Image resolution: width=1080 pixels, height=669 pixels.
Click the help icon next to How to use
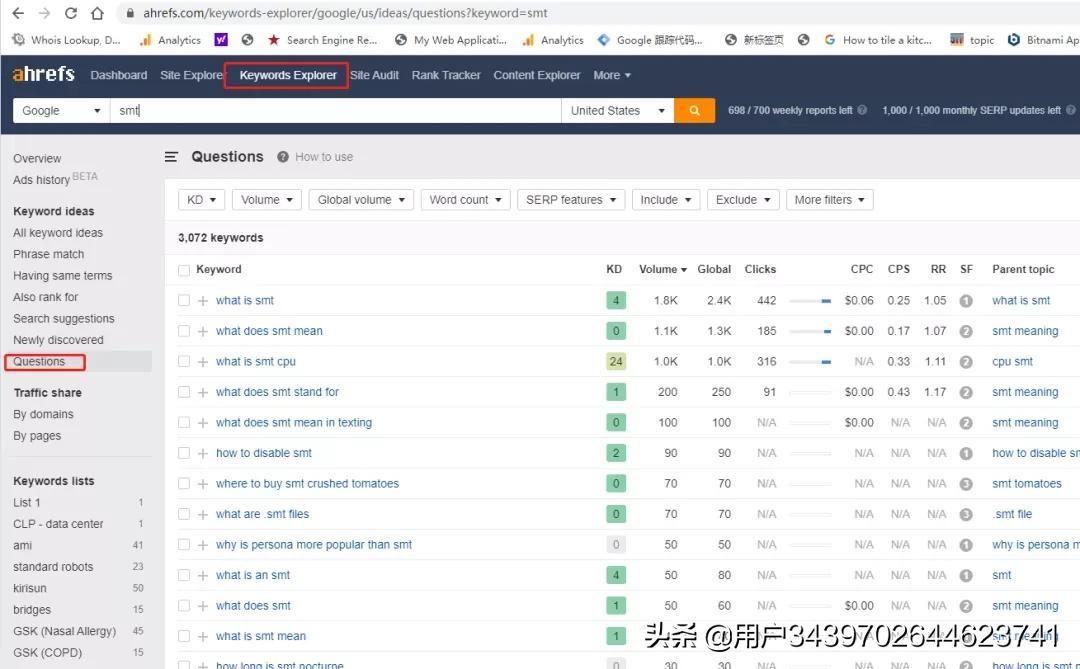[283, 157]
